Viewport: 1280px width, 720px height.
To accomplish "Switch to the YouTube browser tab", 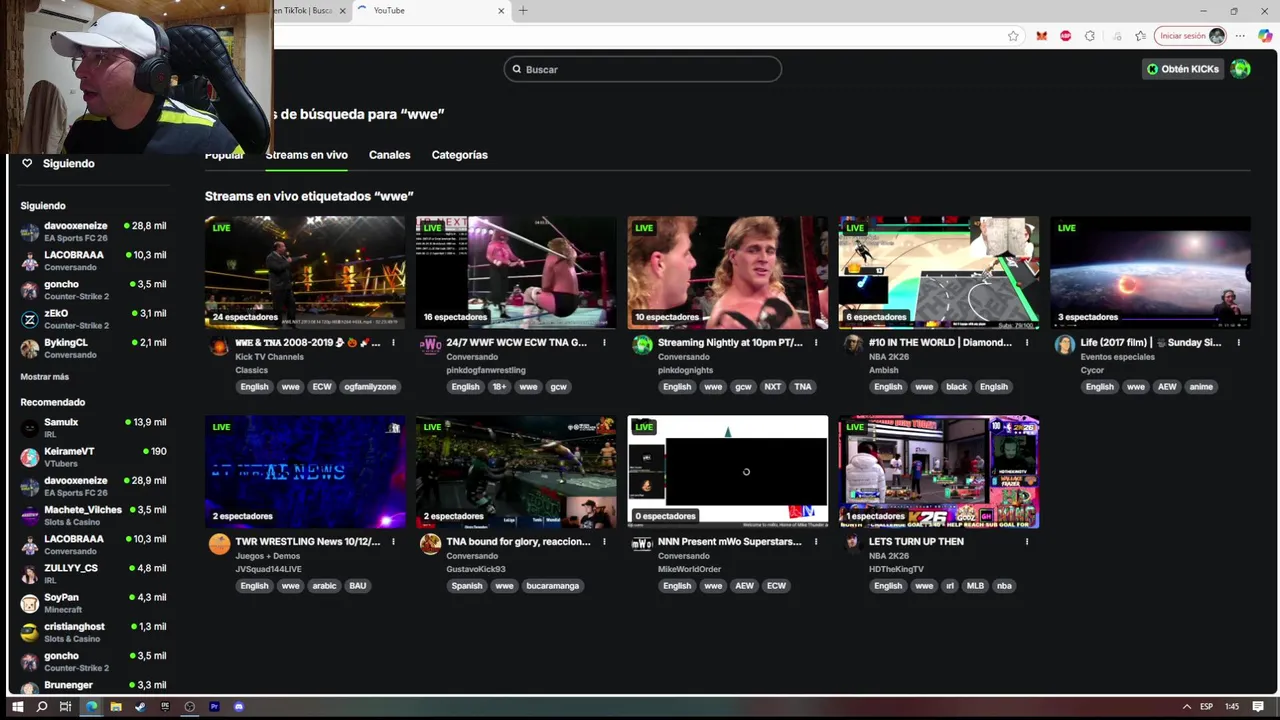I will point(430,11).
